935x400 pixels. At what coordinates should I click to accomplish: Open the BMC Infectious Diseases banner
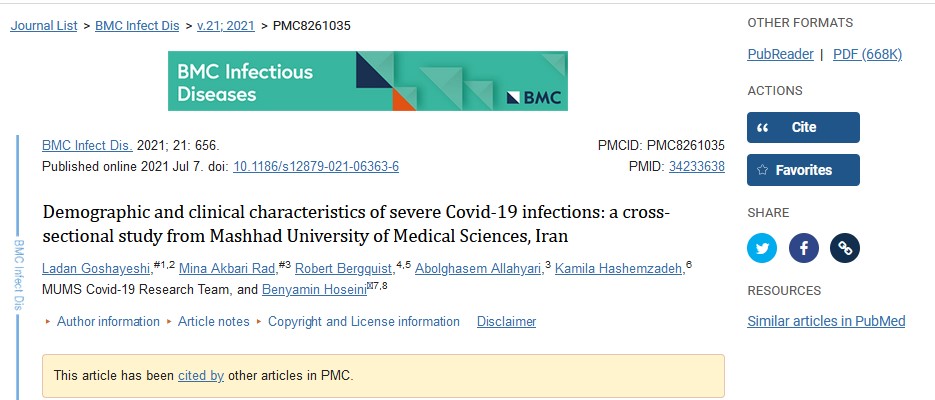coord(367,81)
